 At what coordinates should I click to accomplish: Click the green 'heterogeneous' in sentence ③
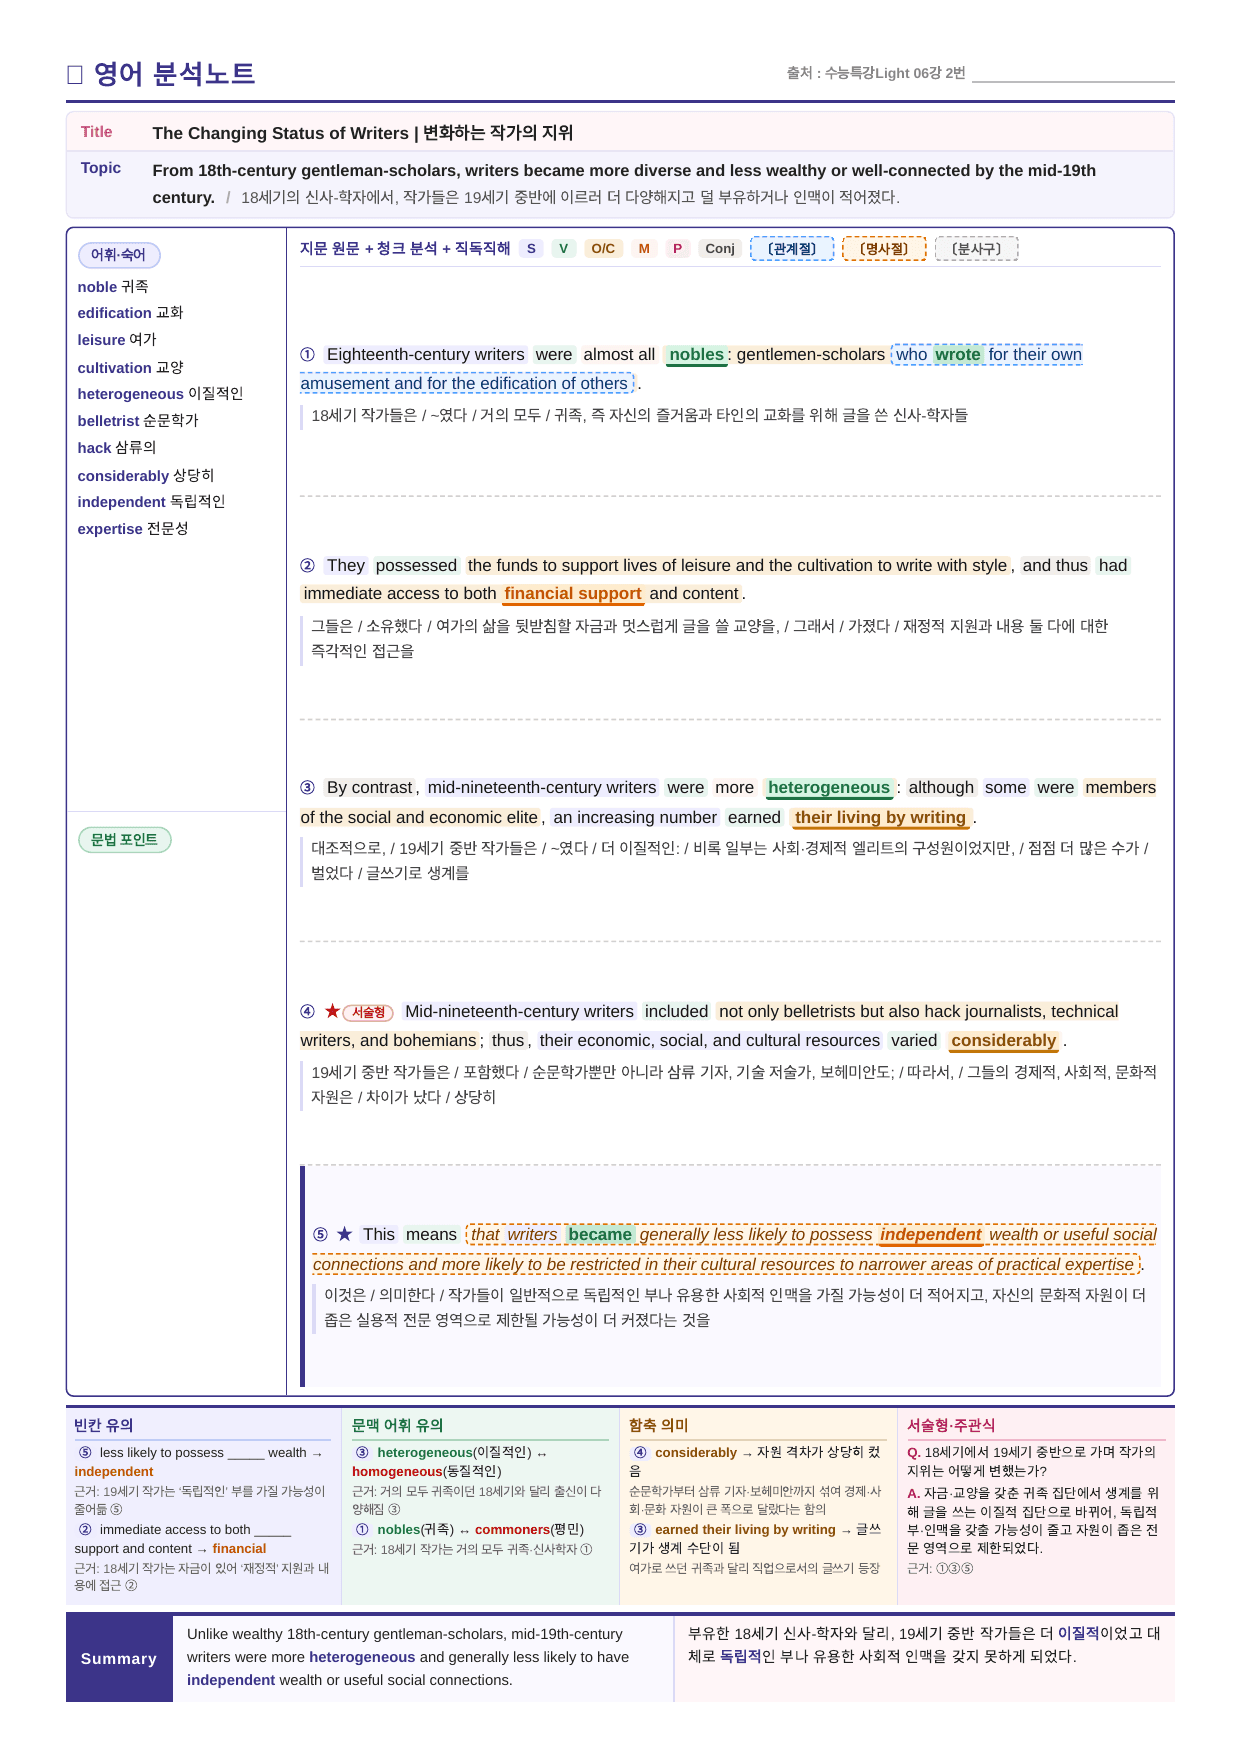(x=829, y=788)
